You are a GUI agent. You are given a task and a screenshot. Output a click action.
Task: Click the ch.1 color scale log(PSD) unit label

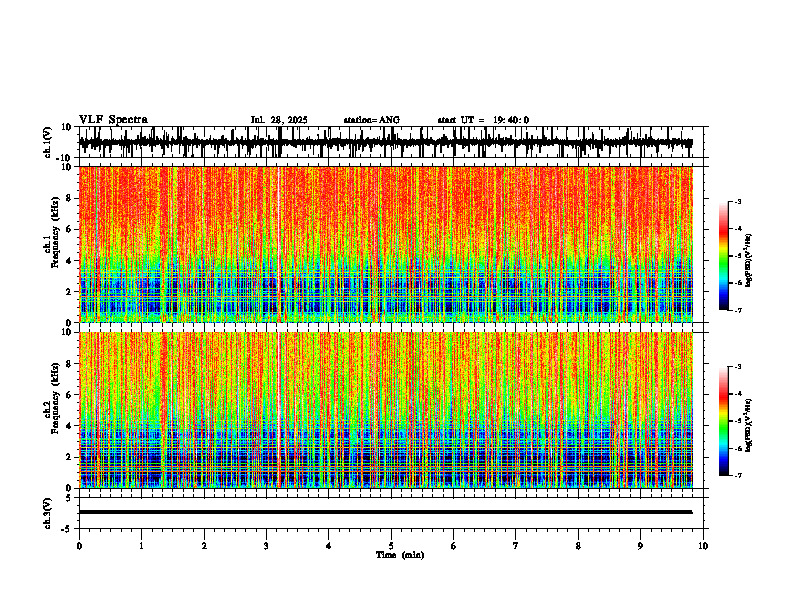click(749, 260)
